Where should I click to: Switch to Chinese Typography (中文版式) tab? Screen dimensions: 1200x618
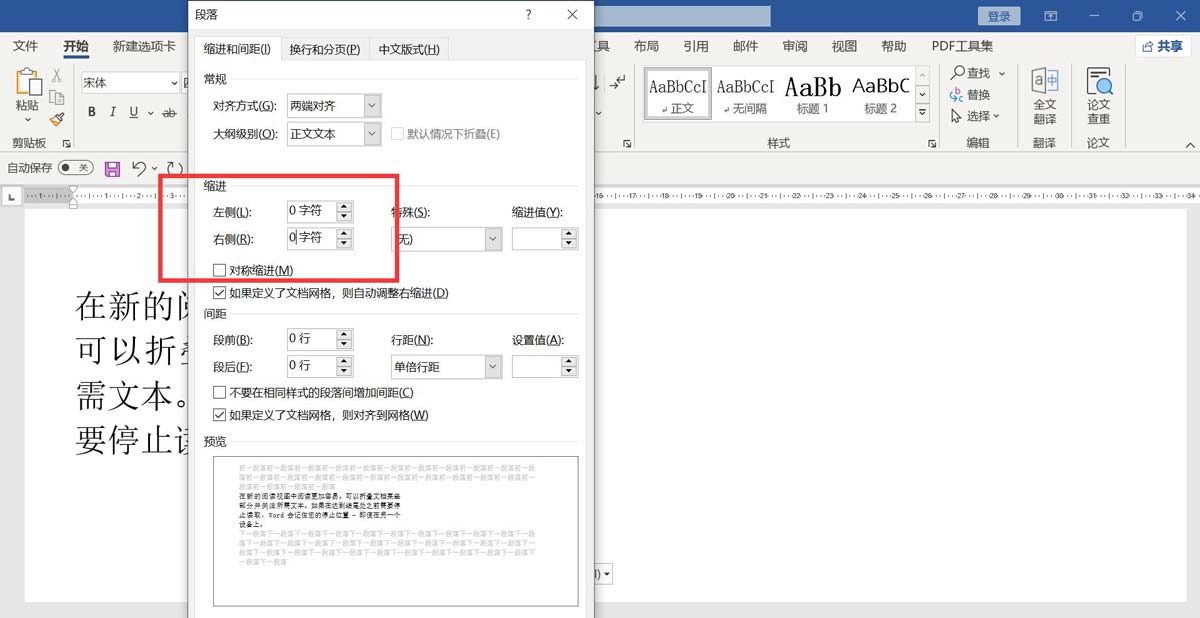coord(408,49)
